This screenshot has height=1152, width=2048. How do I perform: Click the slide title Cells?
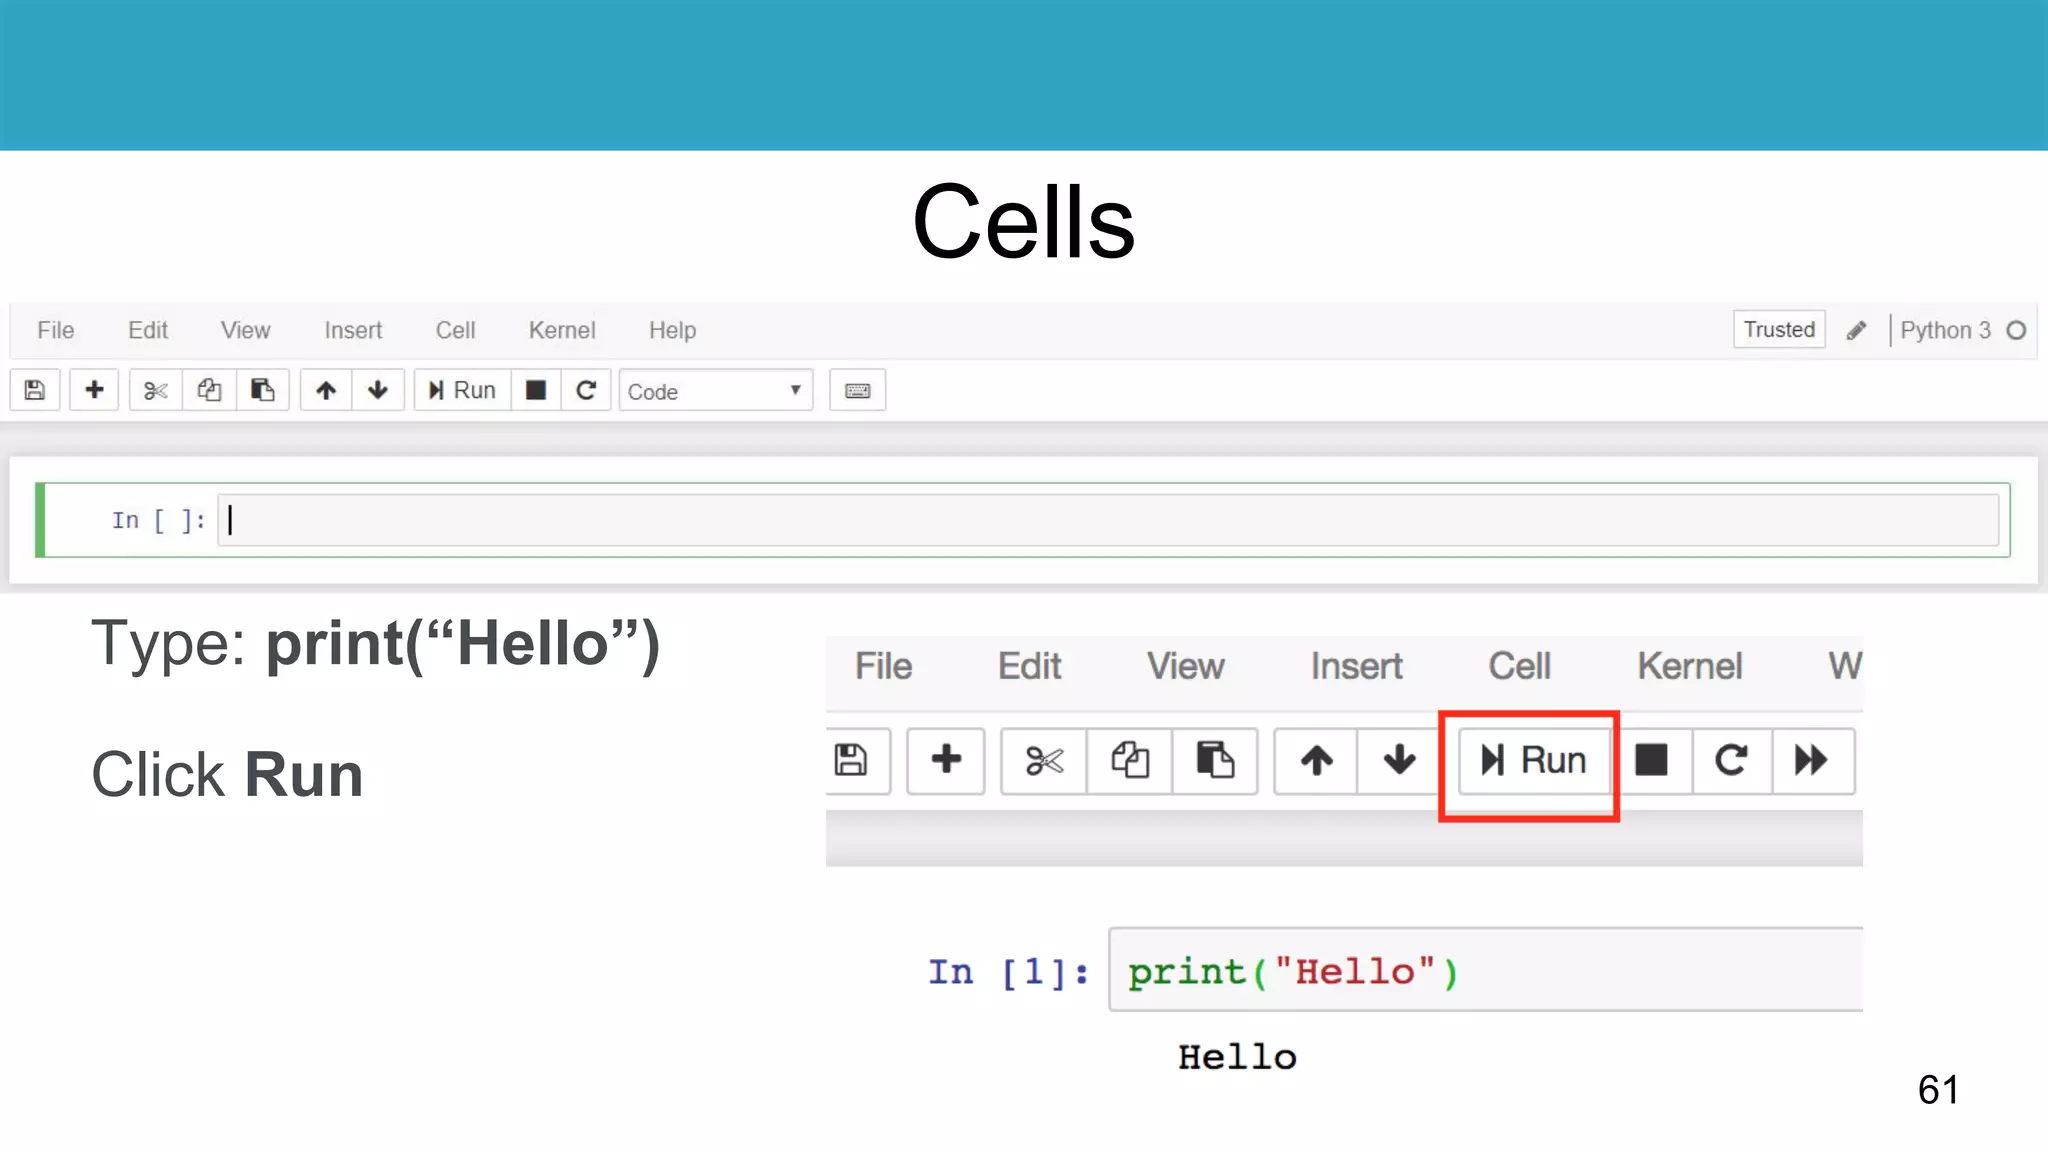[x=1023, y=222]
